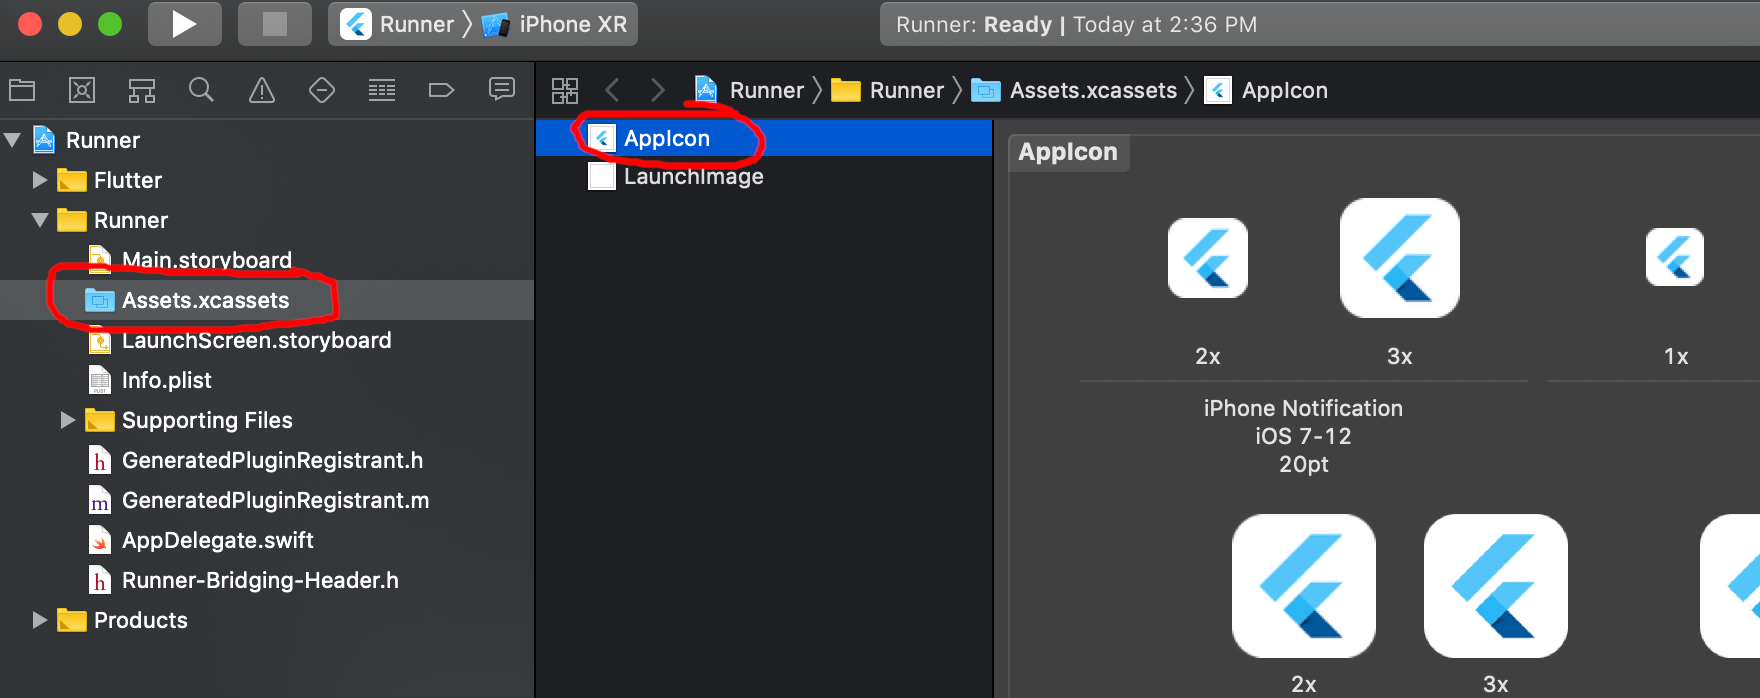1760x698 pixels.
Task: Open the Breakpoint navigator
Action: tap(441, 90)
